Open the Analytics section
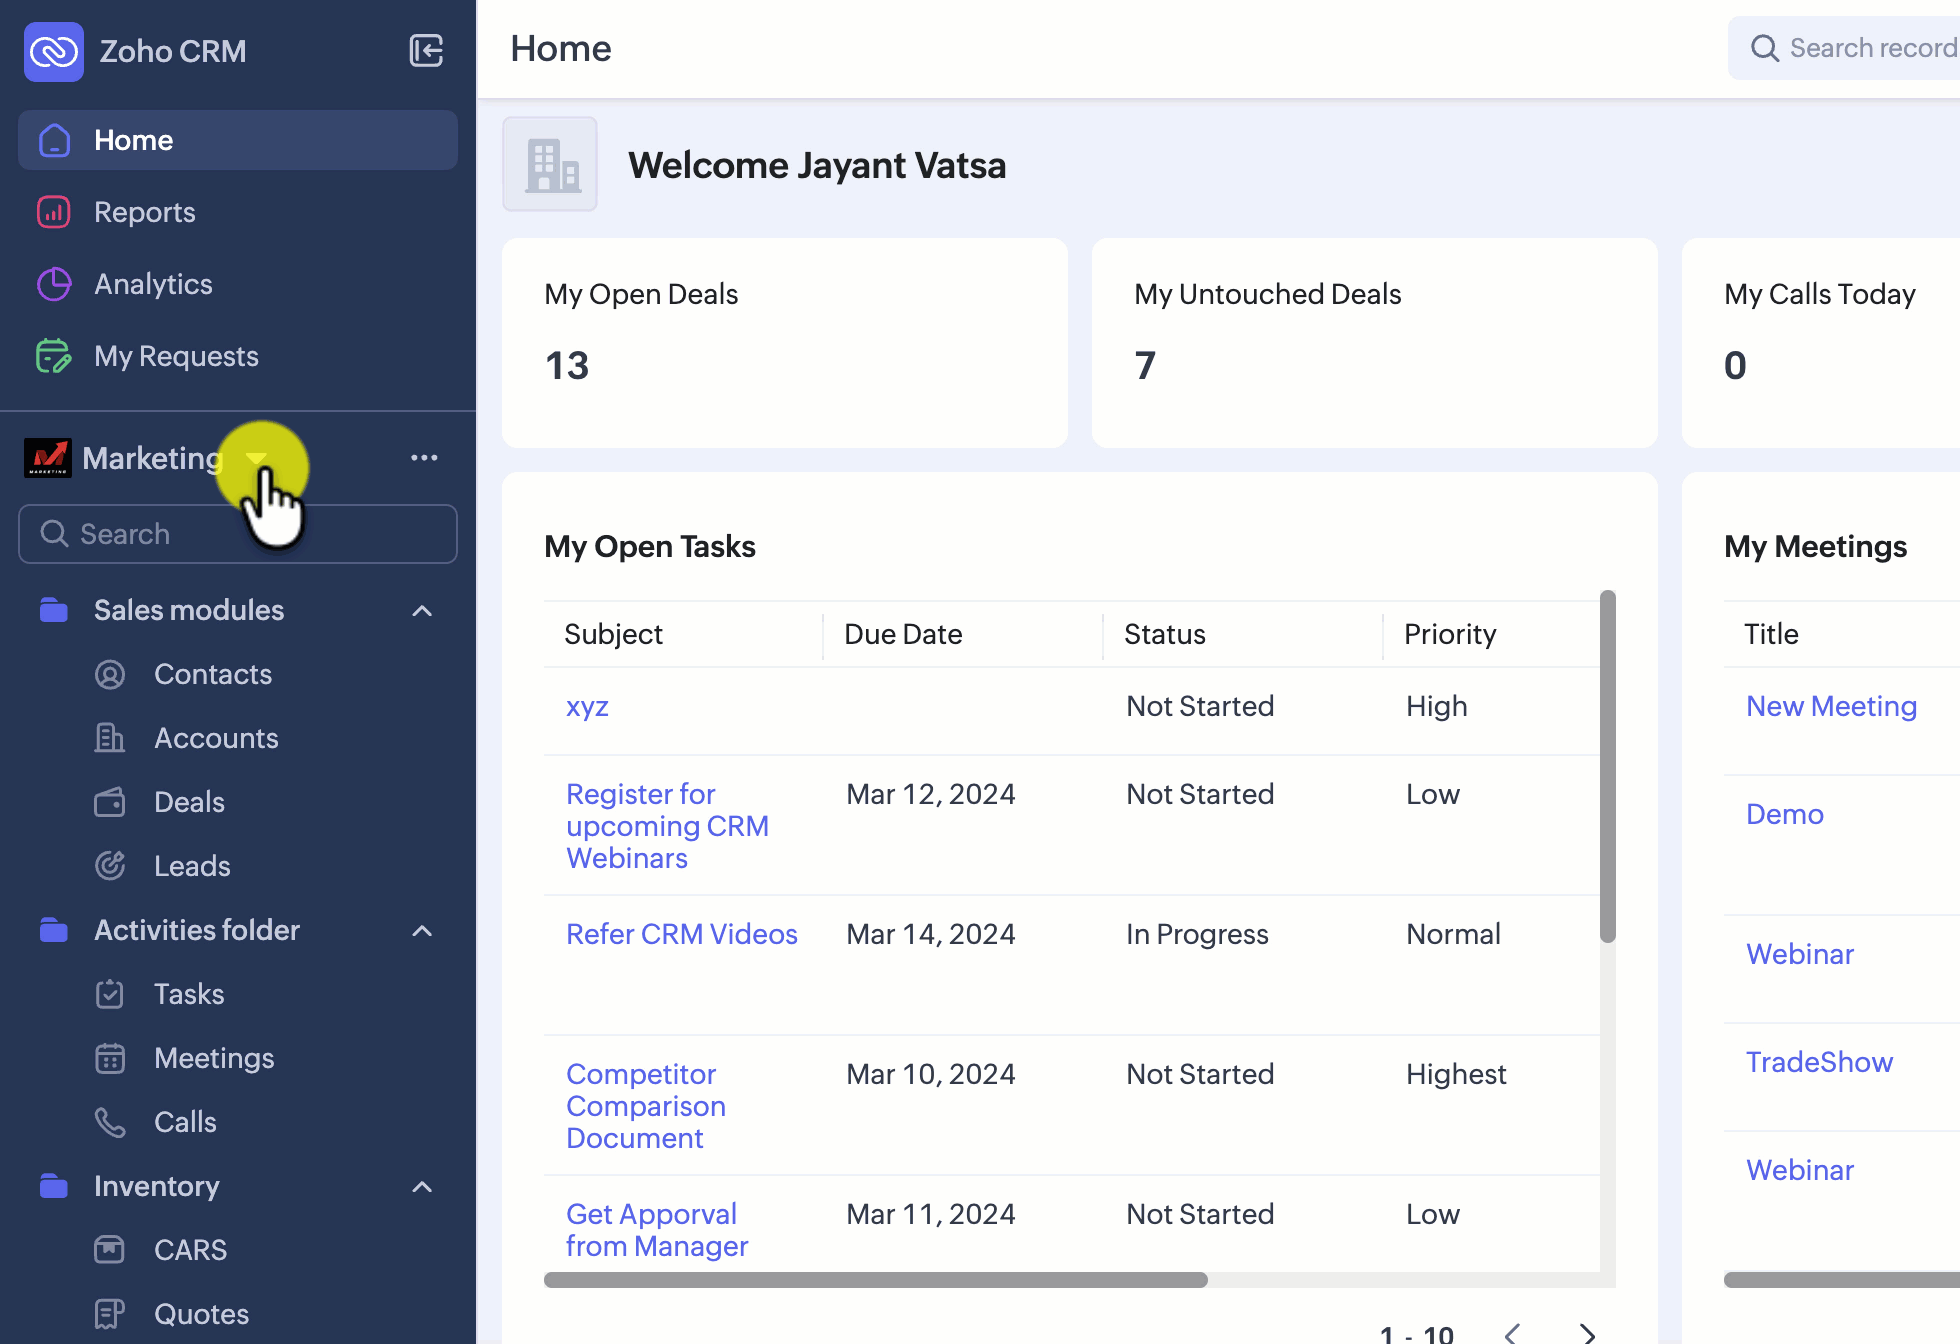1960x1344 pixels. pyautogui.click(x=153, y=284)
